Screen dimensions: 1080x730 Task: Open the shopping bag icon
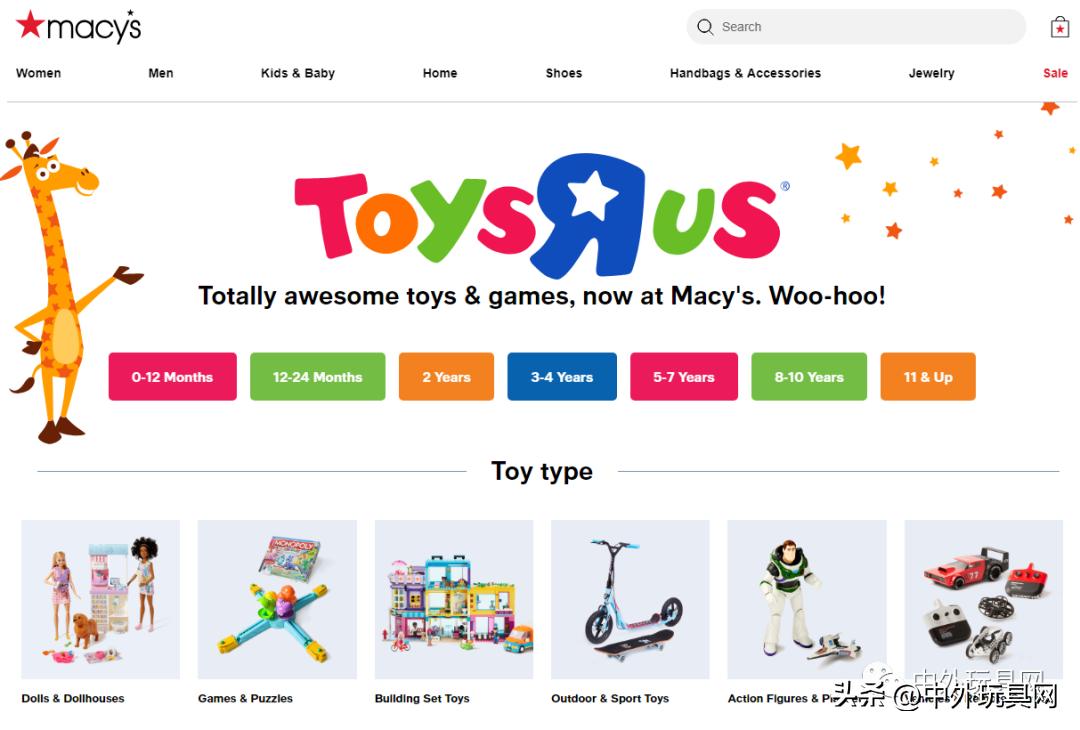click(x=1059, y=27)
